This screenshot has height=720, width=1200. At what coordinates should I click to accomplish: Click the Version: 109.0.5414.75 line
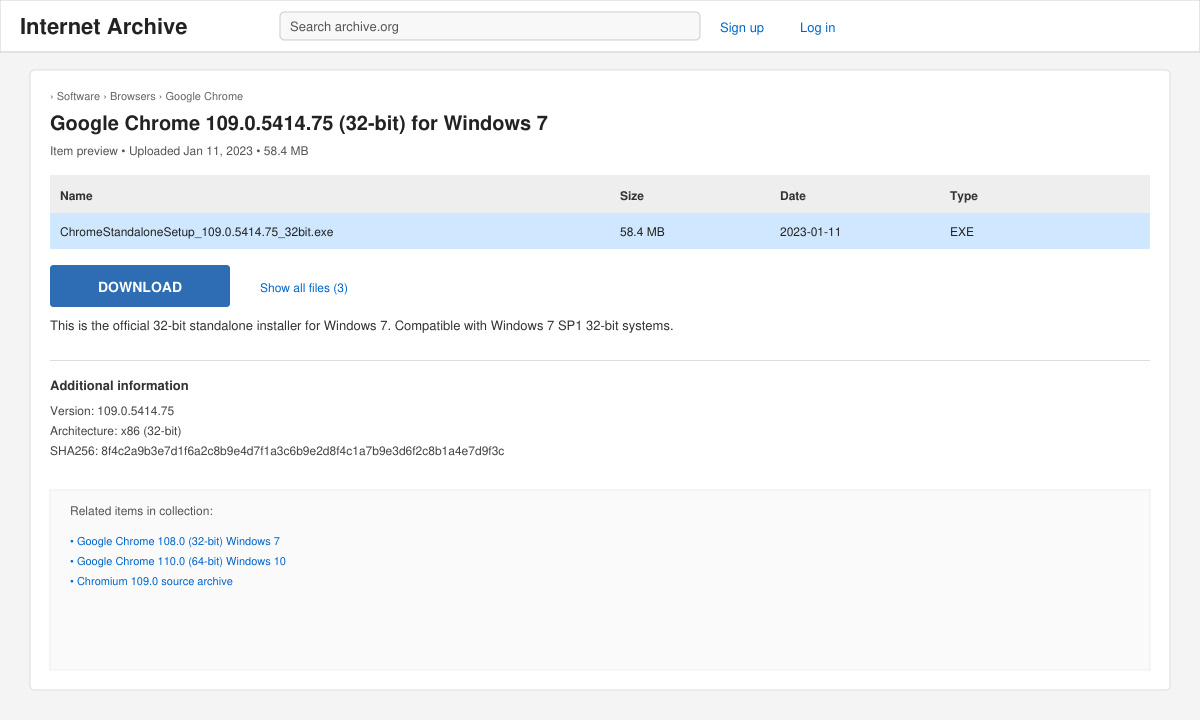[112, 411]
